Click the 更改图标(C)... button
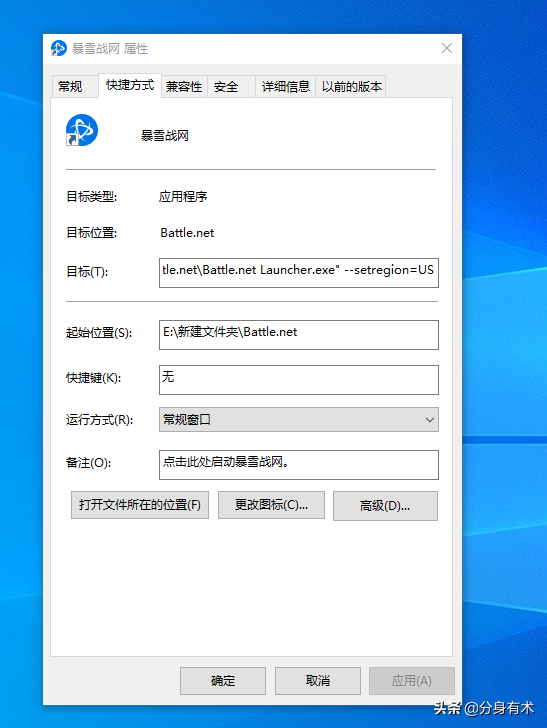This screenshot has width=547, height=728. (x=271, y=505)
